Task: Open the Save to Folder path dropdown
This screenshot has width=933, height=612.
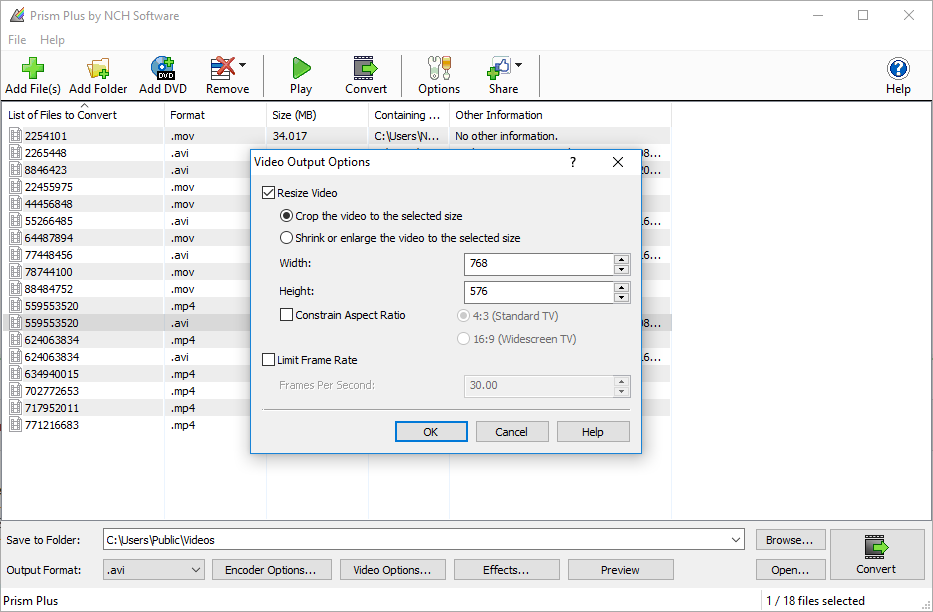Action: 736,540
